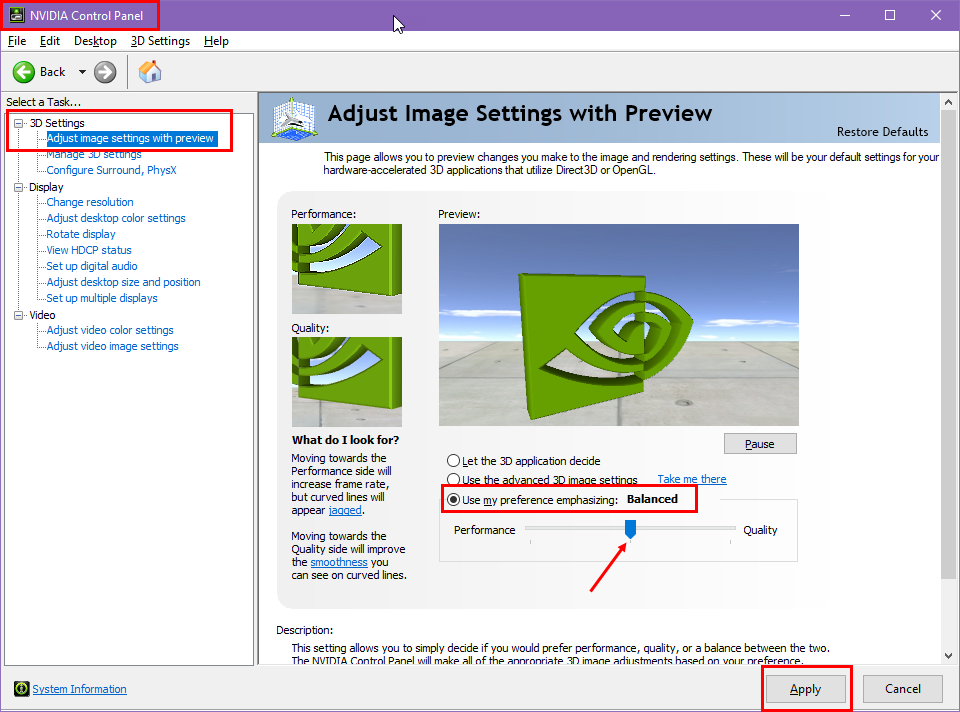Open Rotate display task
The image size is (960, 712).
[81, 234]
